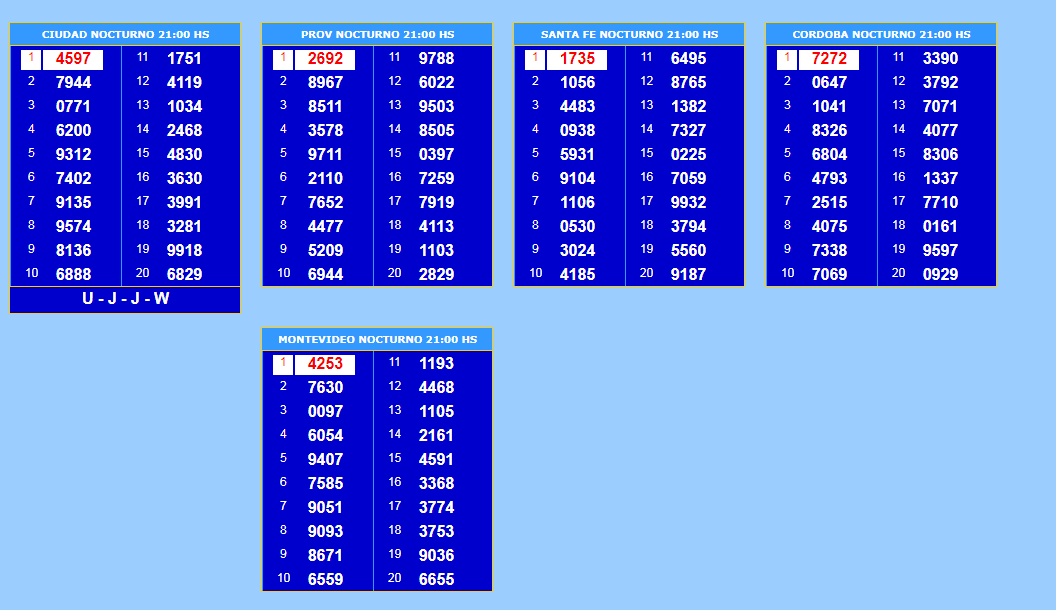The width and height of the screenshot is (1056, 610).
Task: Select the CORDOBA NOCTURNO 21:00 HS header
Action: (x=881, y=34)
